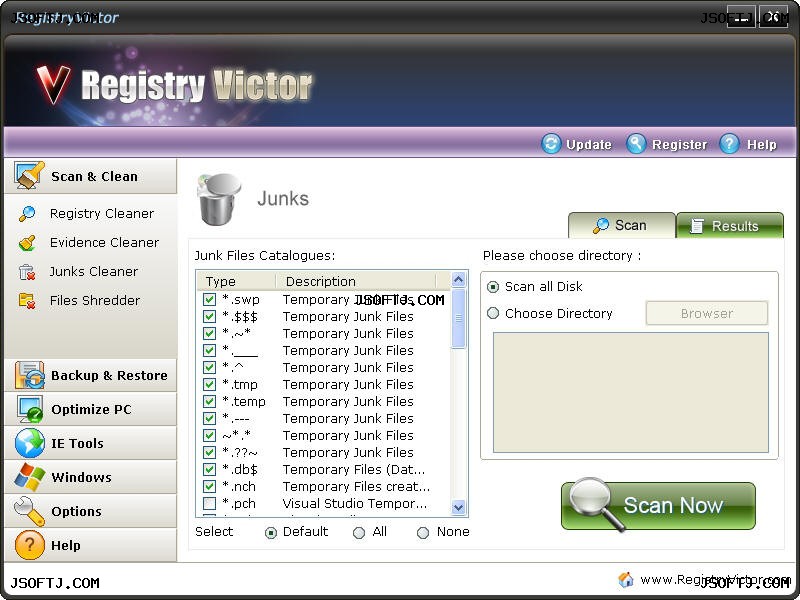
Task: Click the Junks trash can icon
Action: point(219,199)
